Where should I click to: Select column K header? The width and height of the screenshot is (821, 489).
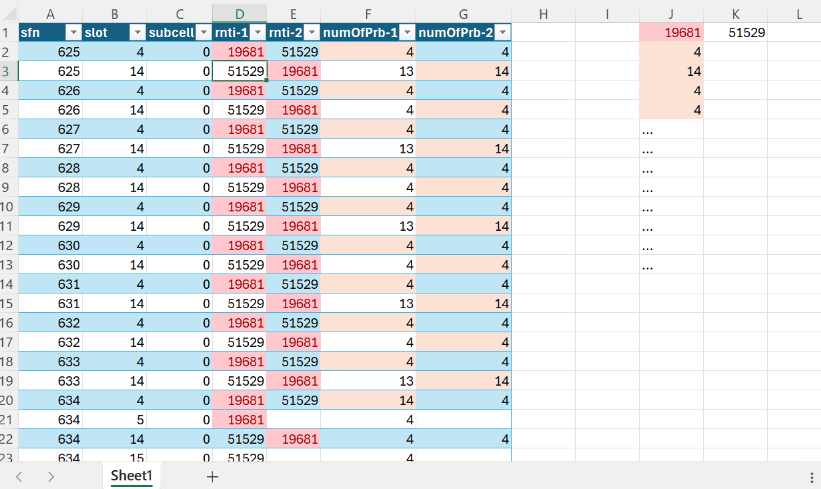(736, 14)
